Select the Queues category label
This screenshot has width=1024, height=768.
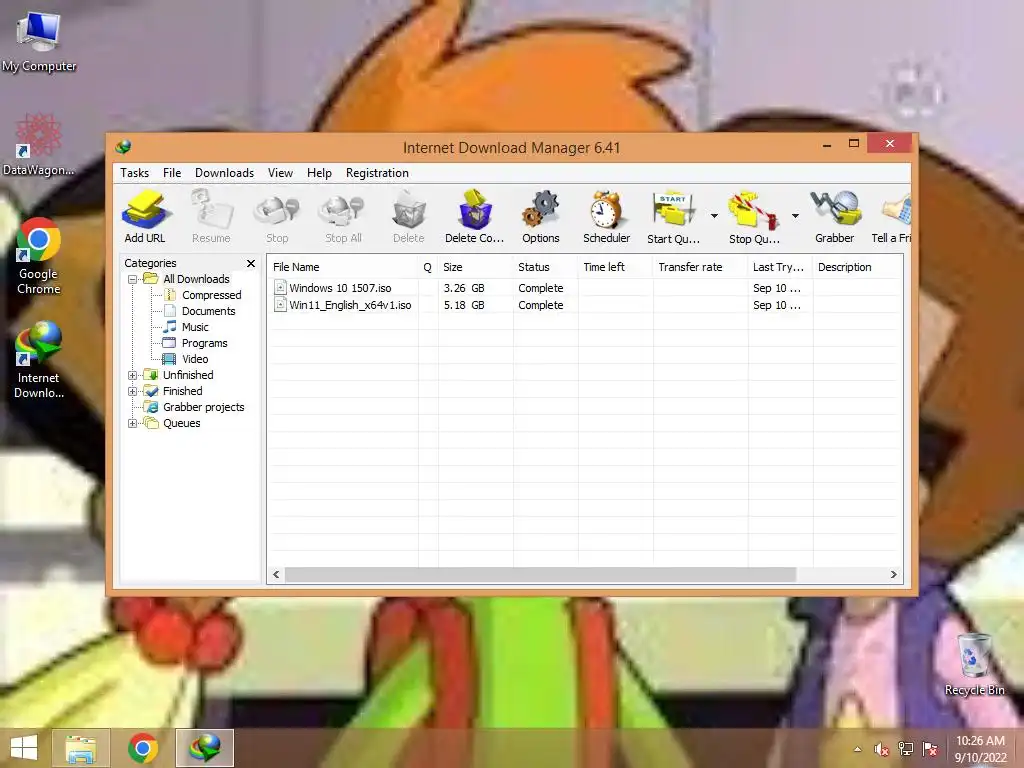click(182, 423)
